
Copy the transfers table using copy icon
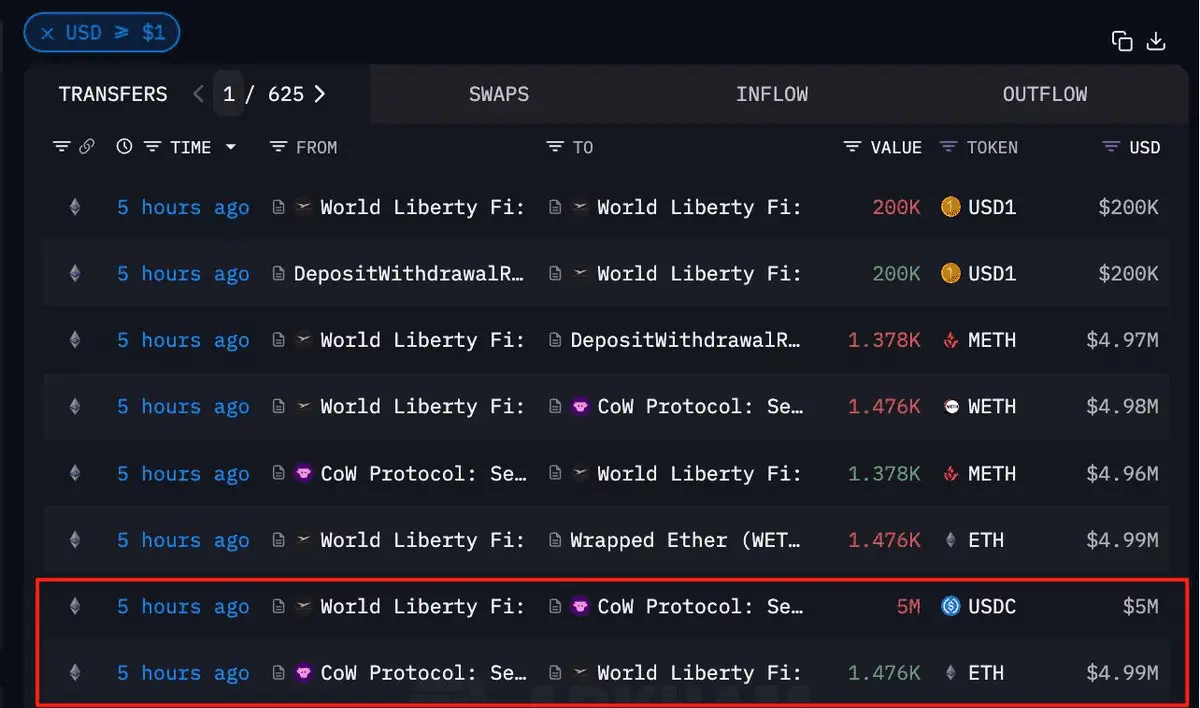(x=1122, y=41)
